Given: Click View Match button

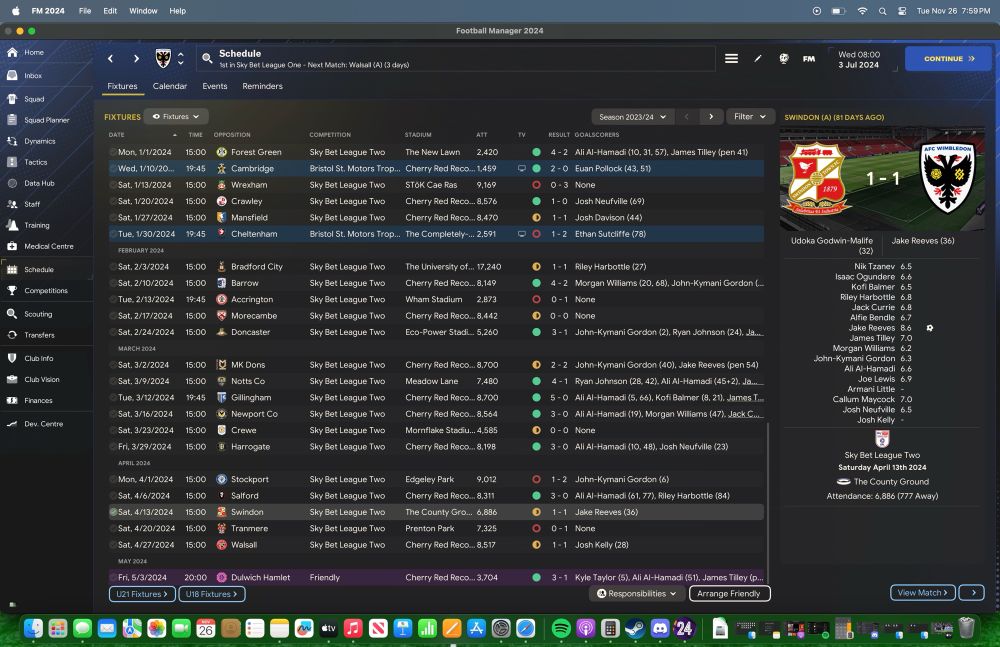Looking at the screenshot, I should [x=923, y=593].
